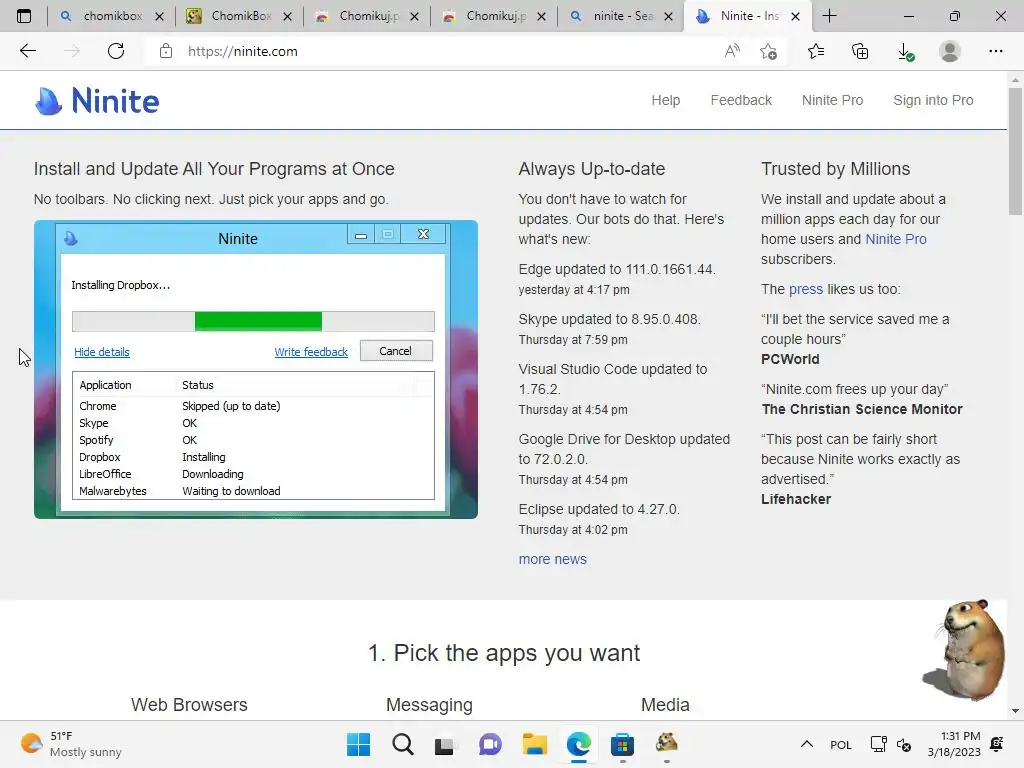Select the 'Messaging' heading
This screenshot has width=1024, height=768.
coord(429,705)
